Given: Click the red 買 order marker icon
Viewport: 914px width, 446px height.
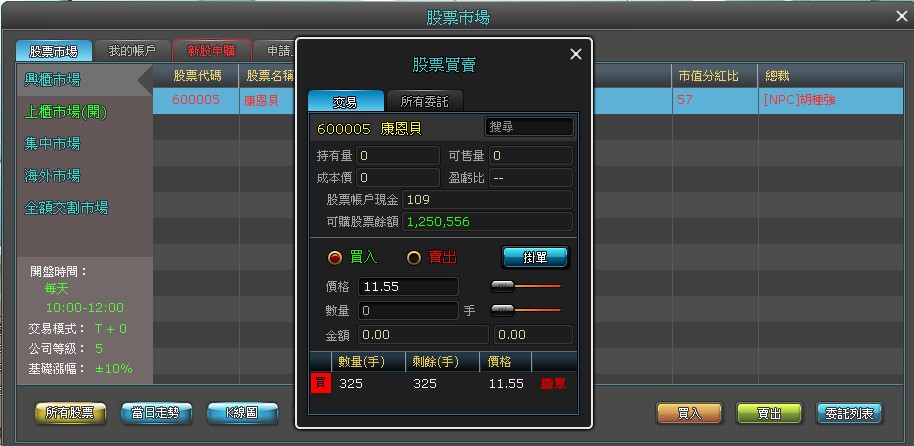Looking at the screenshot, I should [x=320, y=383].
